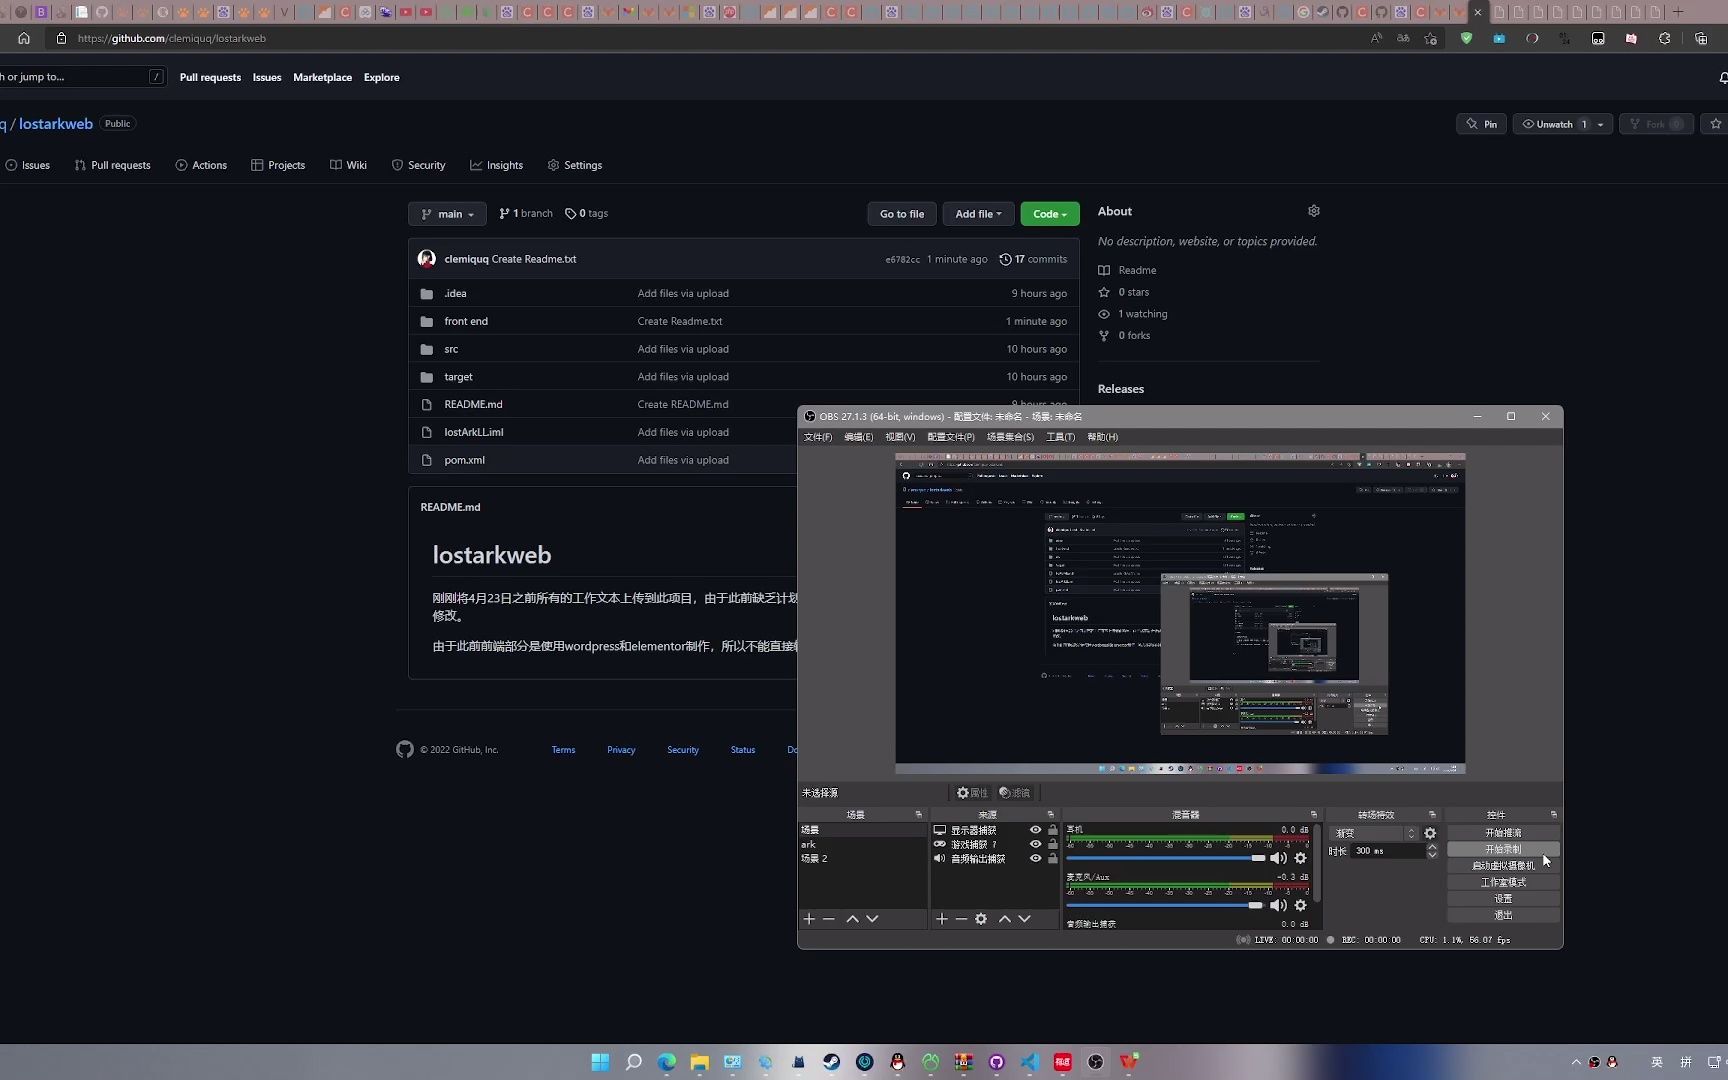The height and width of the screenshot is (1080, 1728).
Task: Increase transition duration with the up stepper
Action: pyautogui.click(x=1432, y=847)
